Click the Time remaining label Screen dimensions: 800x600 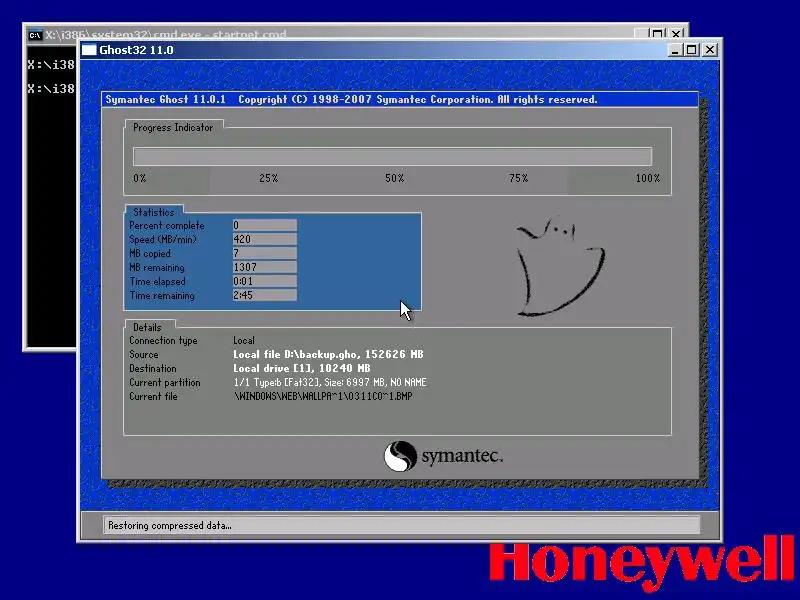pyautogui.click(x=162, y=295)
